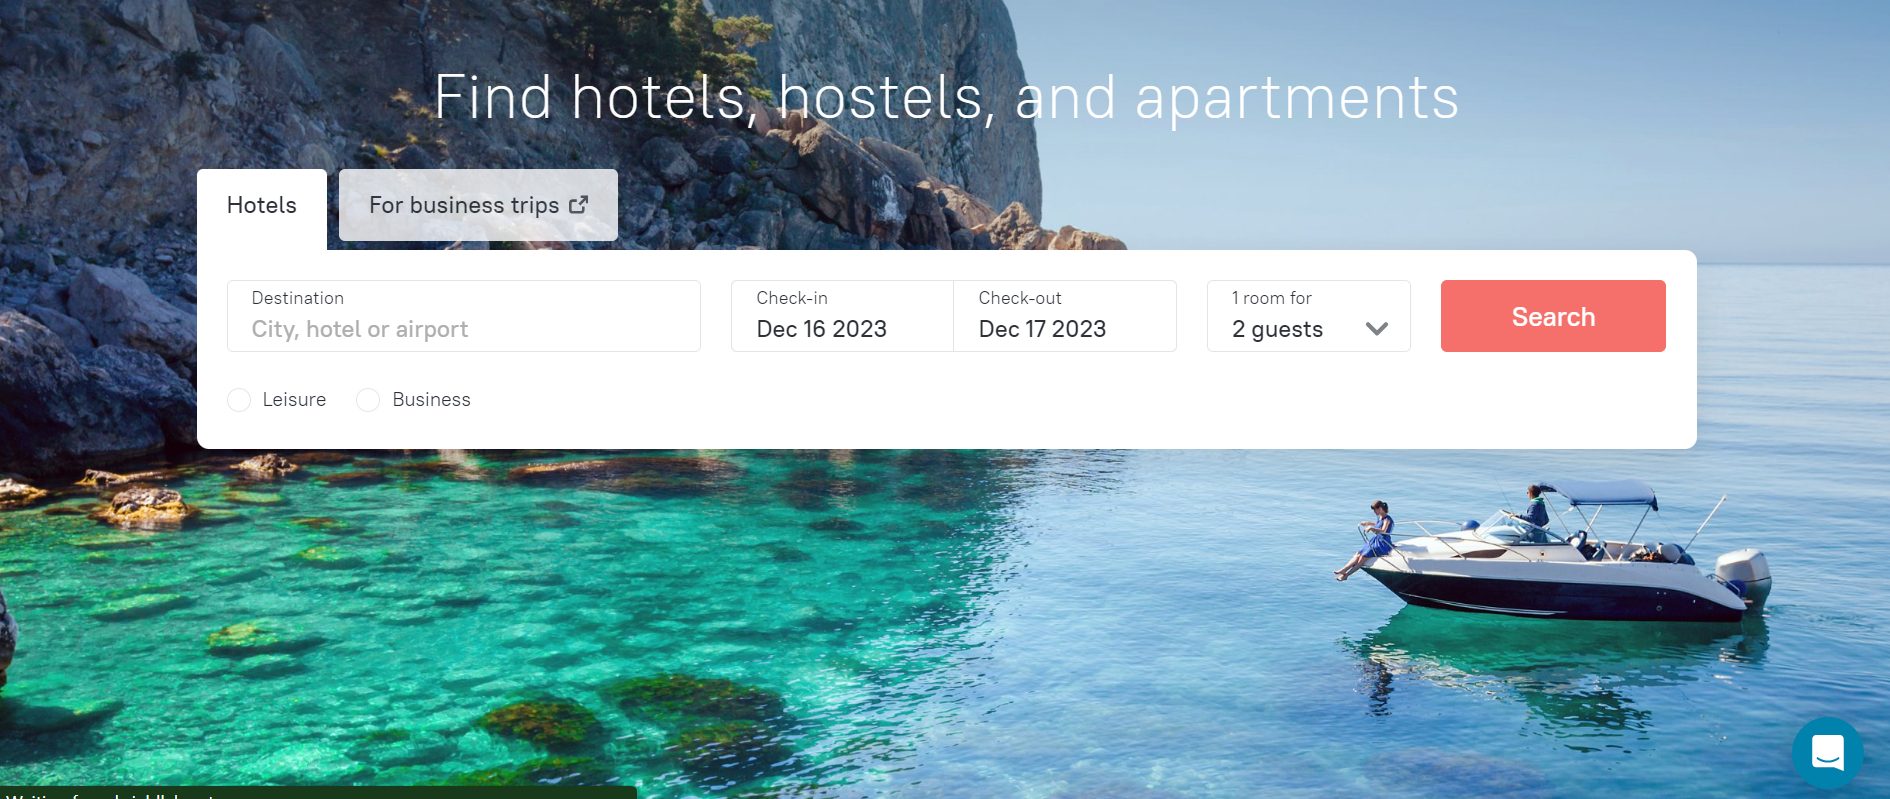Image resolution: width=1890 pixels, height=799 pixels.
Task: Click the Dec 16 2023 date value
Action: pyautogui.click(x=822, y=329)
